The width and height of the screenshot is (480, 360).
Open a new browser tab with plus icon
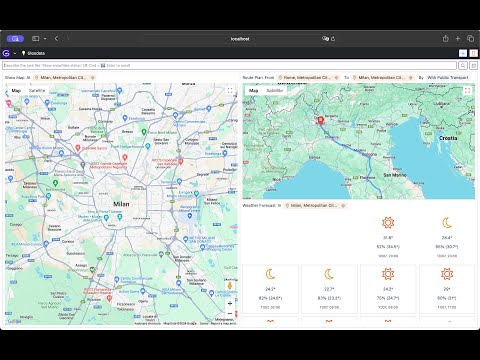pyautogui.click(x=458, y=39)
